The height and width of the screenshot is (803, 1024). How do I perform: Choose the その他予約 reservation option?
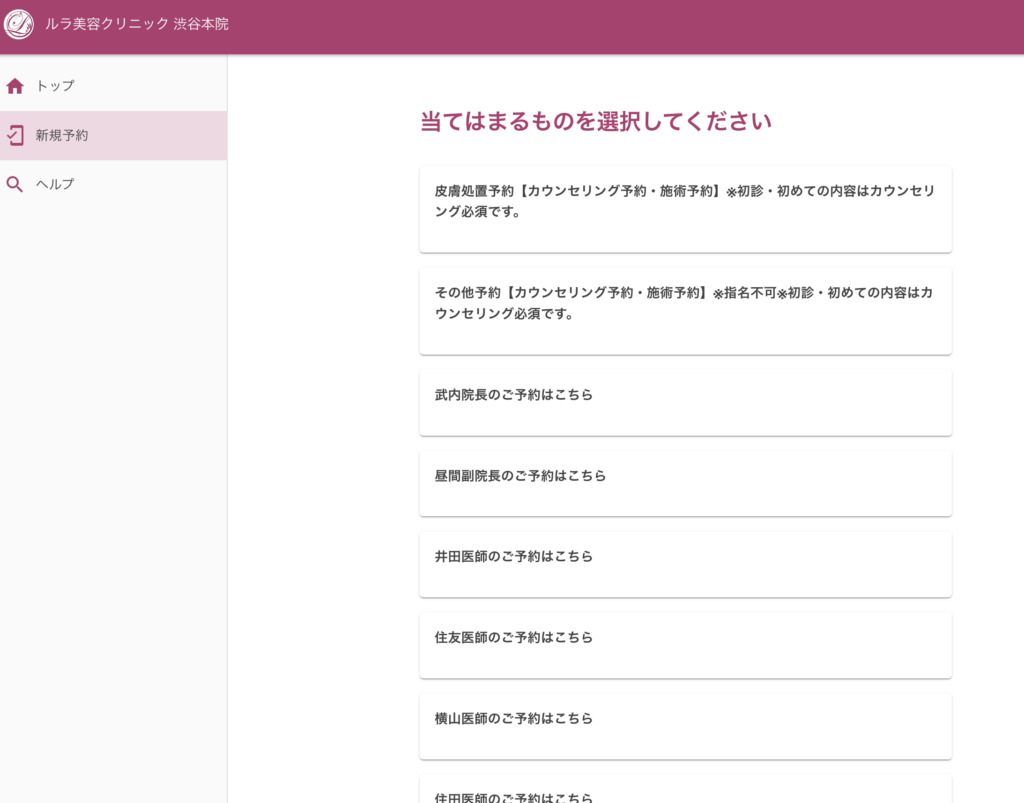pyautogui.click(x=685, y=310)
